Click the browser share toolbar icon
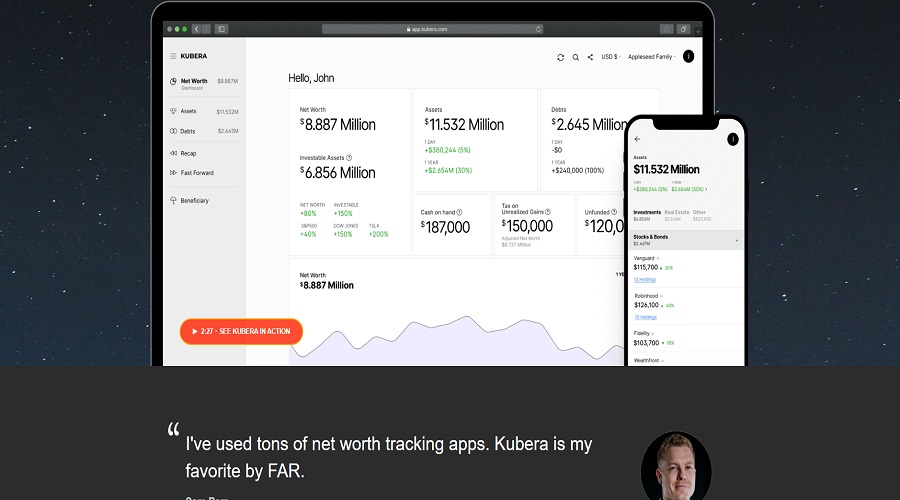 (x=666, y=29)
